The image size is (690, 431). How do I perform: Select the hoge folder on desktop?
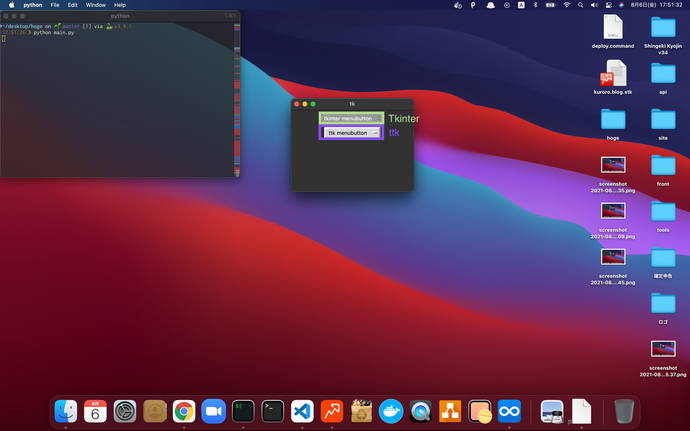coord(613,119)
